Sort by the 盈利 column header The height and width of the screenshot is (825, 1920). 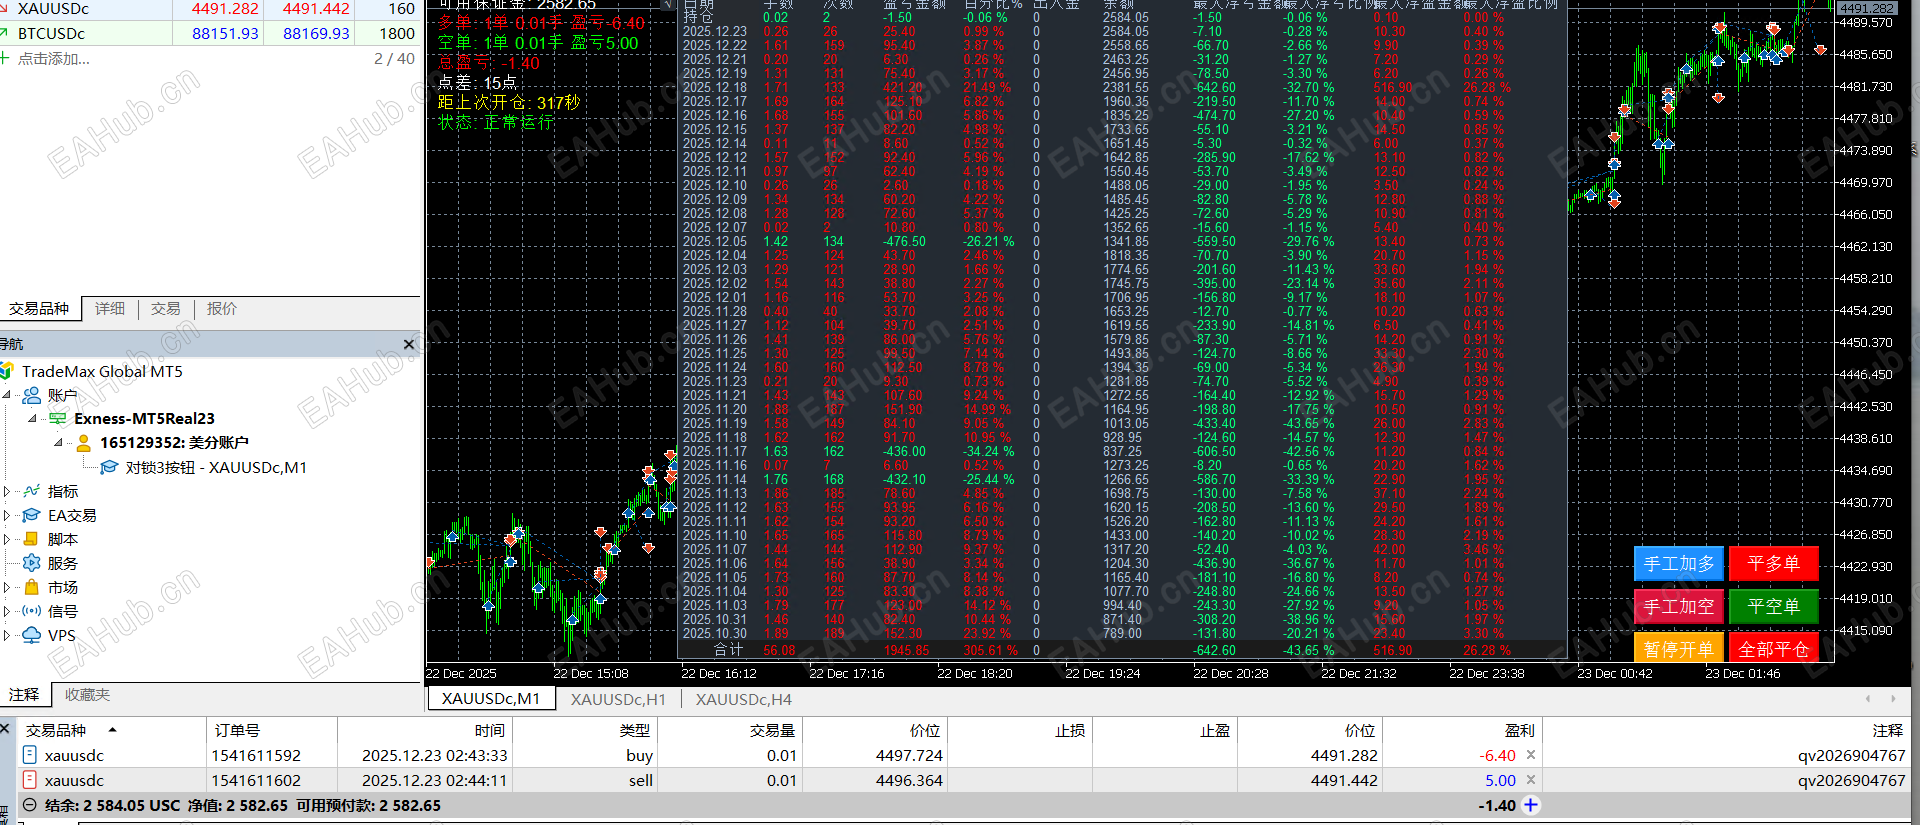pyautogui.click(x=1462, y=730)
